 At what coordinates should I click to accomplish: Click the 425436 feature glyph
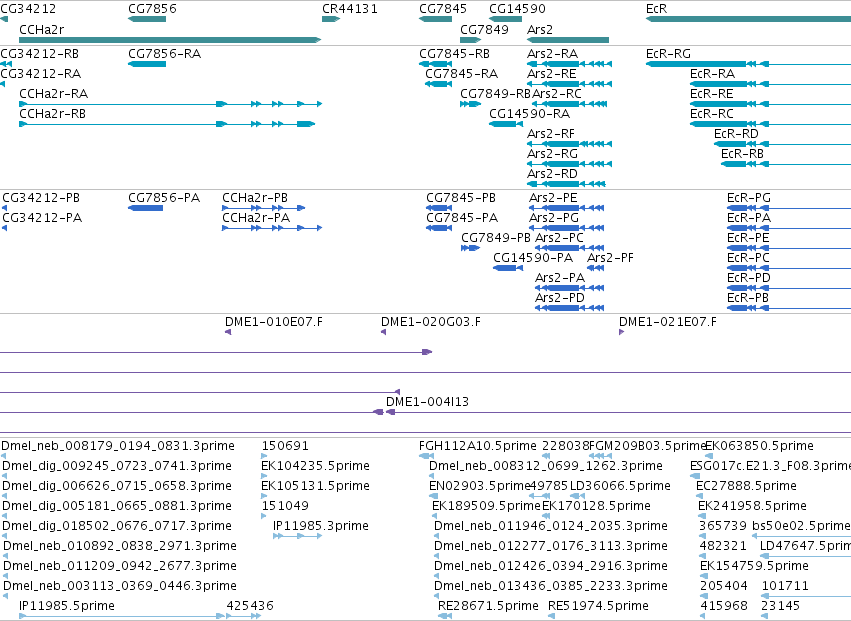(243, 616)
